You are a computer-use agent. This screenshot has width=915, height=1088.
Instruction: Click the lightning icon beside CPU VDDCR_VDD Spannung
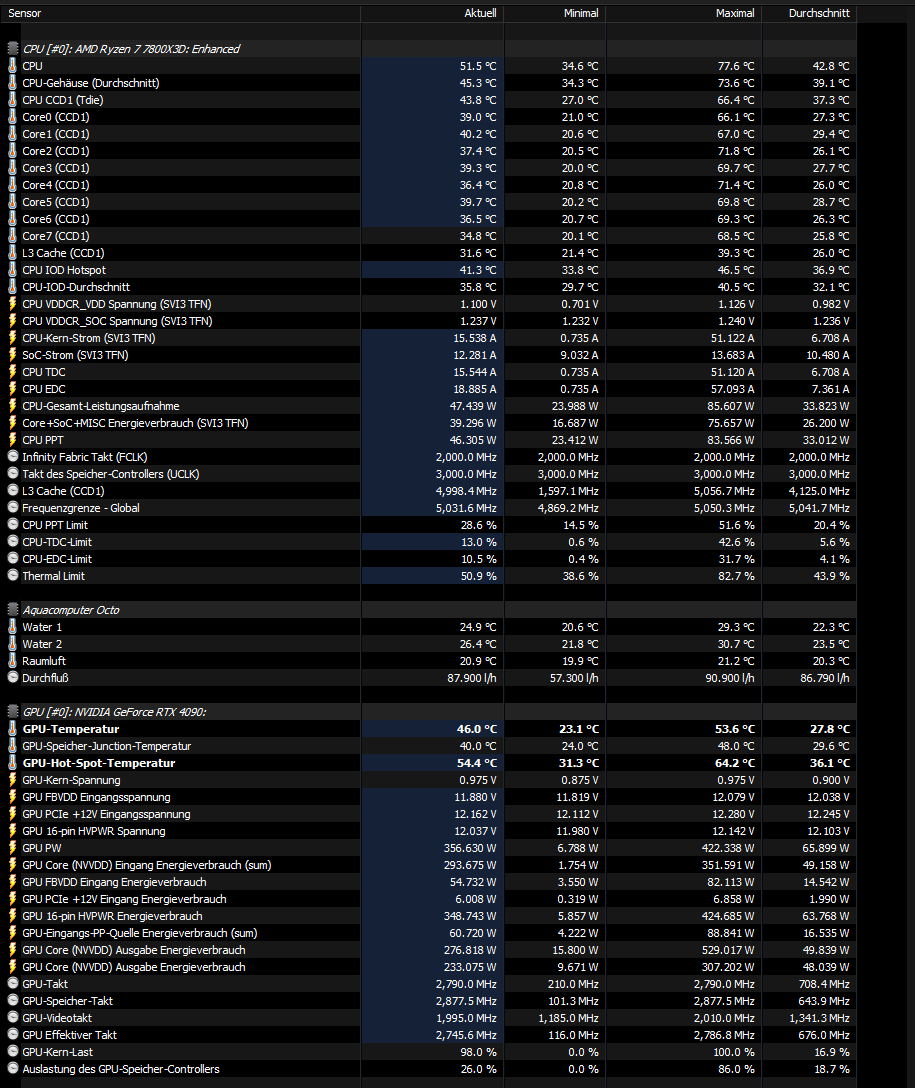coord(12,304)
